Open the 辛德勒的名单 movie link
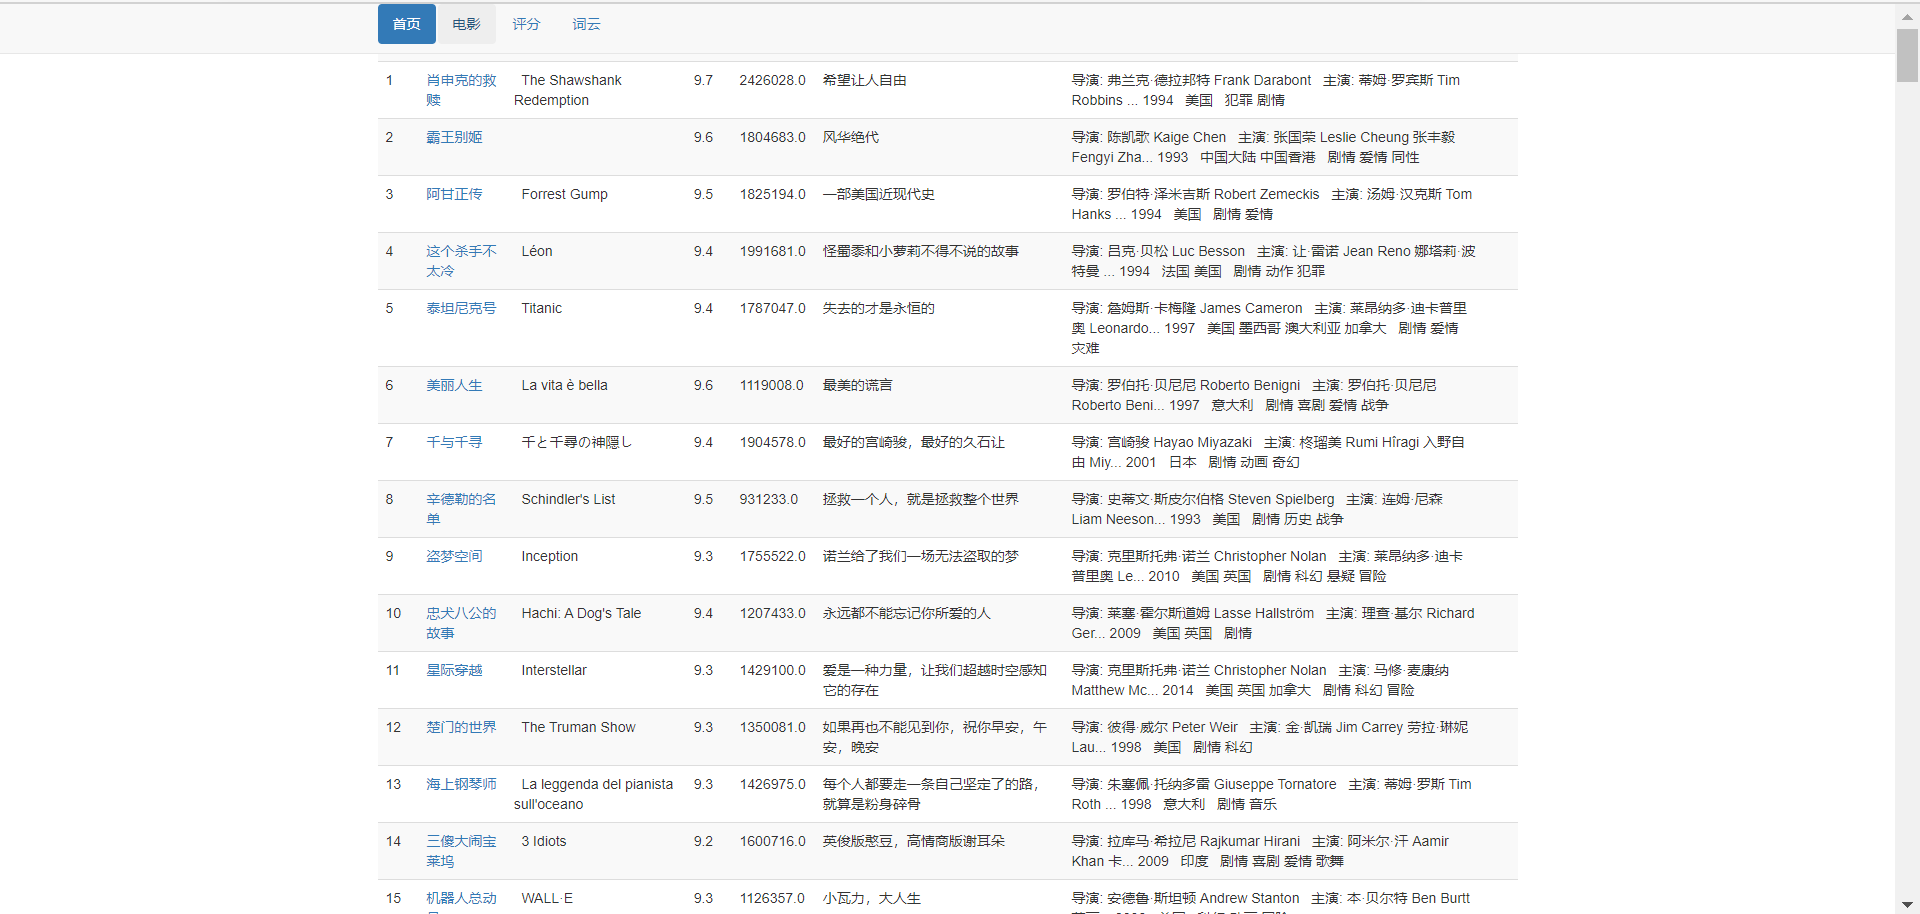Viewport: 1920px width, 914px height. [460, 509]
